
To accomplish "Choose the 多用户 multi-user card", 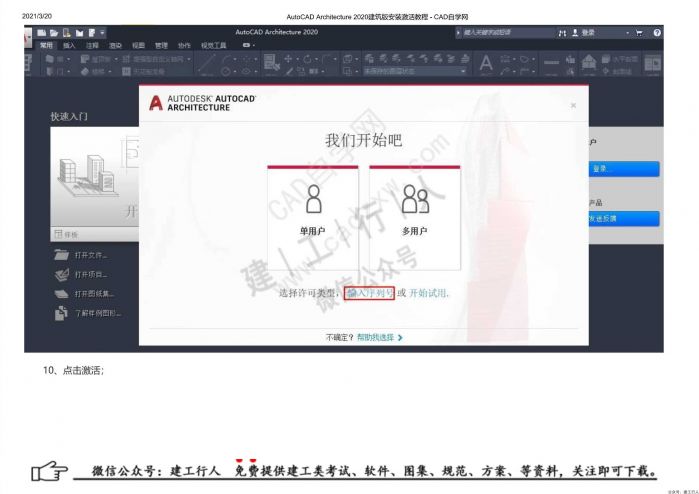I will pyautogui.click(x=415, y=218).
